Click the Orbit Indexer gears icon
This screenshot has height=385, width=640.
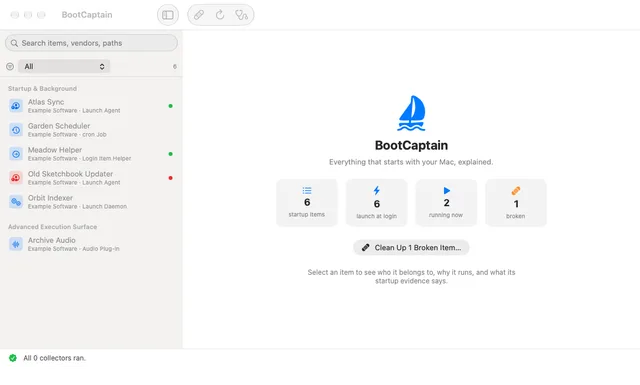click(x=16, y=202)
